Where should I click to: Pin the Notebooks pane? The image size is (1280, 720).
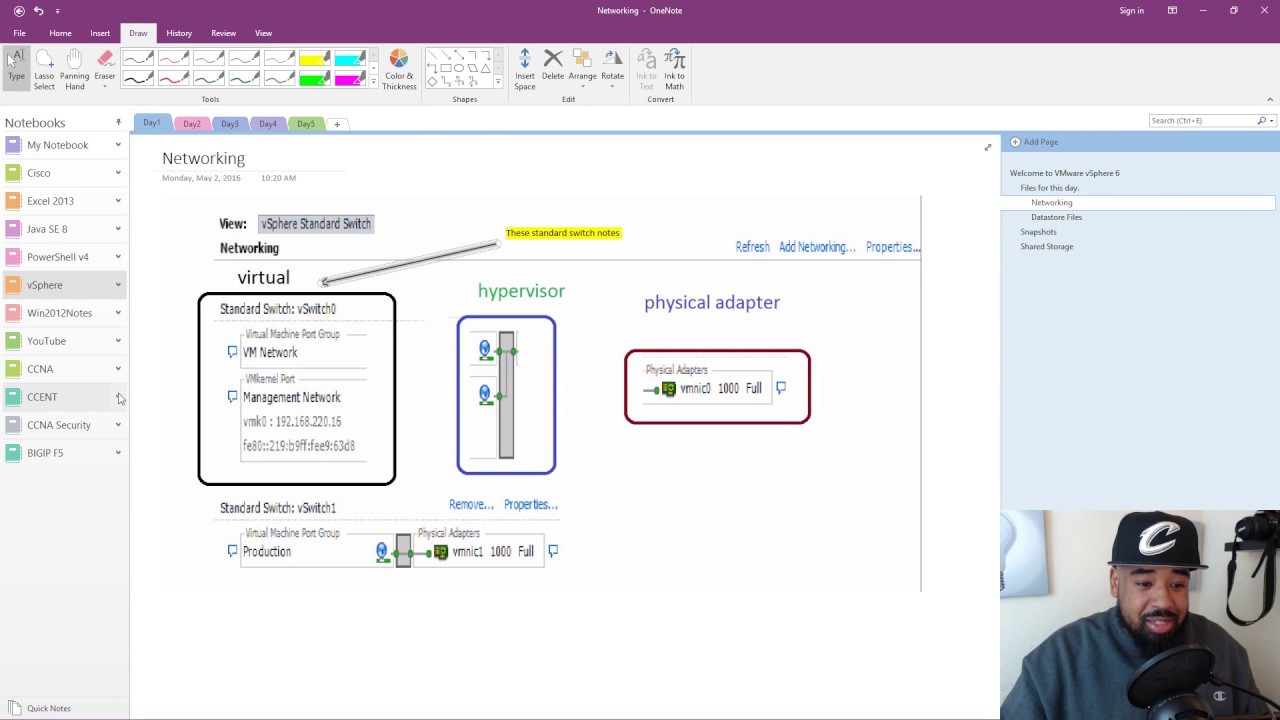[x=118, y=122]
